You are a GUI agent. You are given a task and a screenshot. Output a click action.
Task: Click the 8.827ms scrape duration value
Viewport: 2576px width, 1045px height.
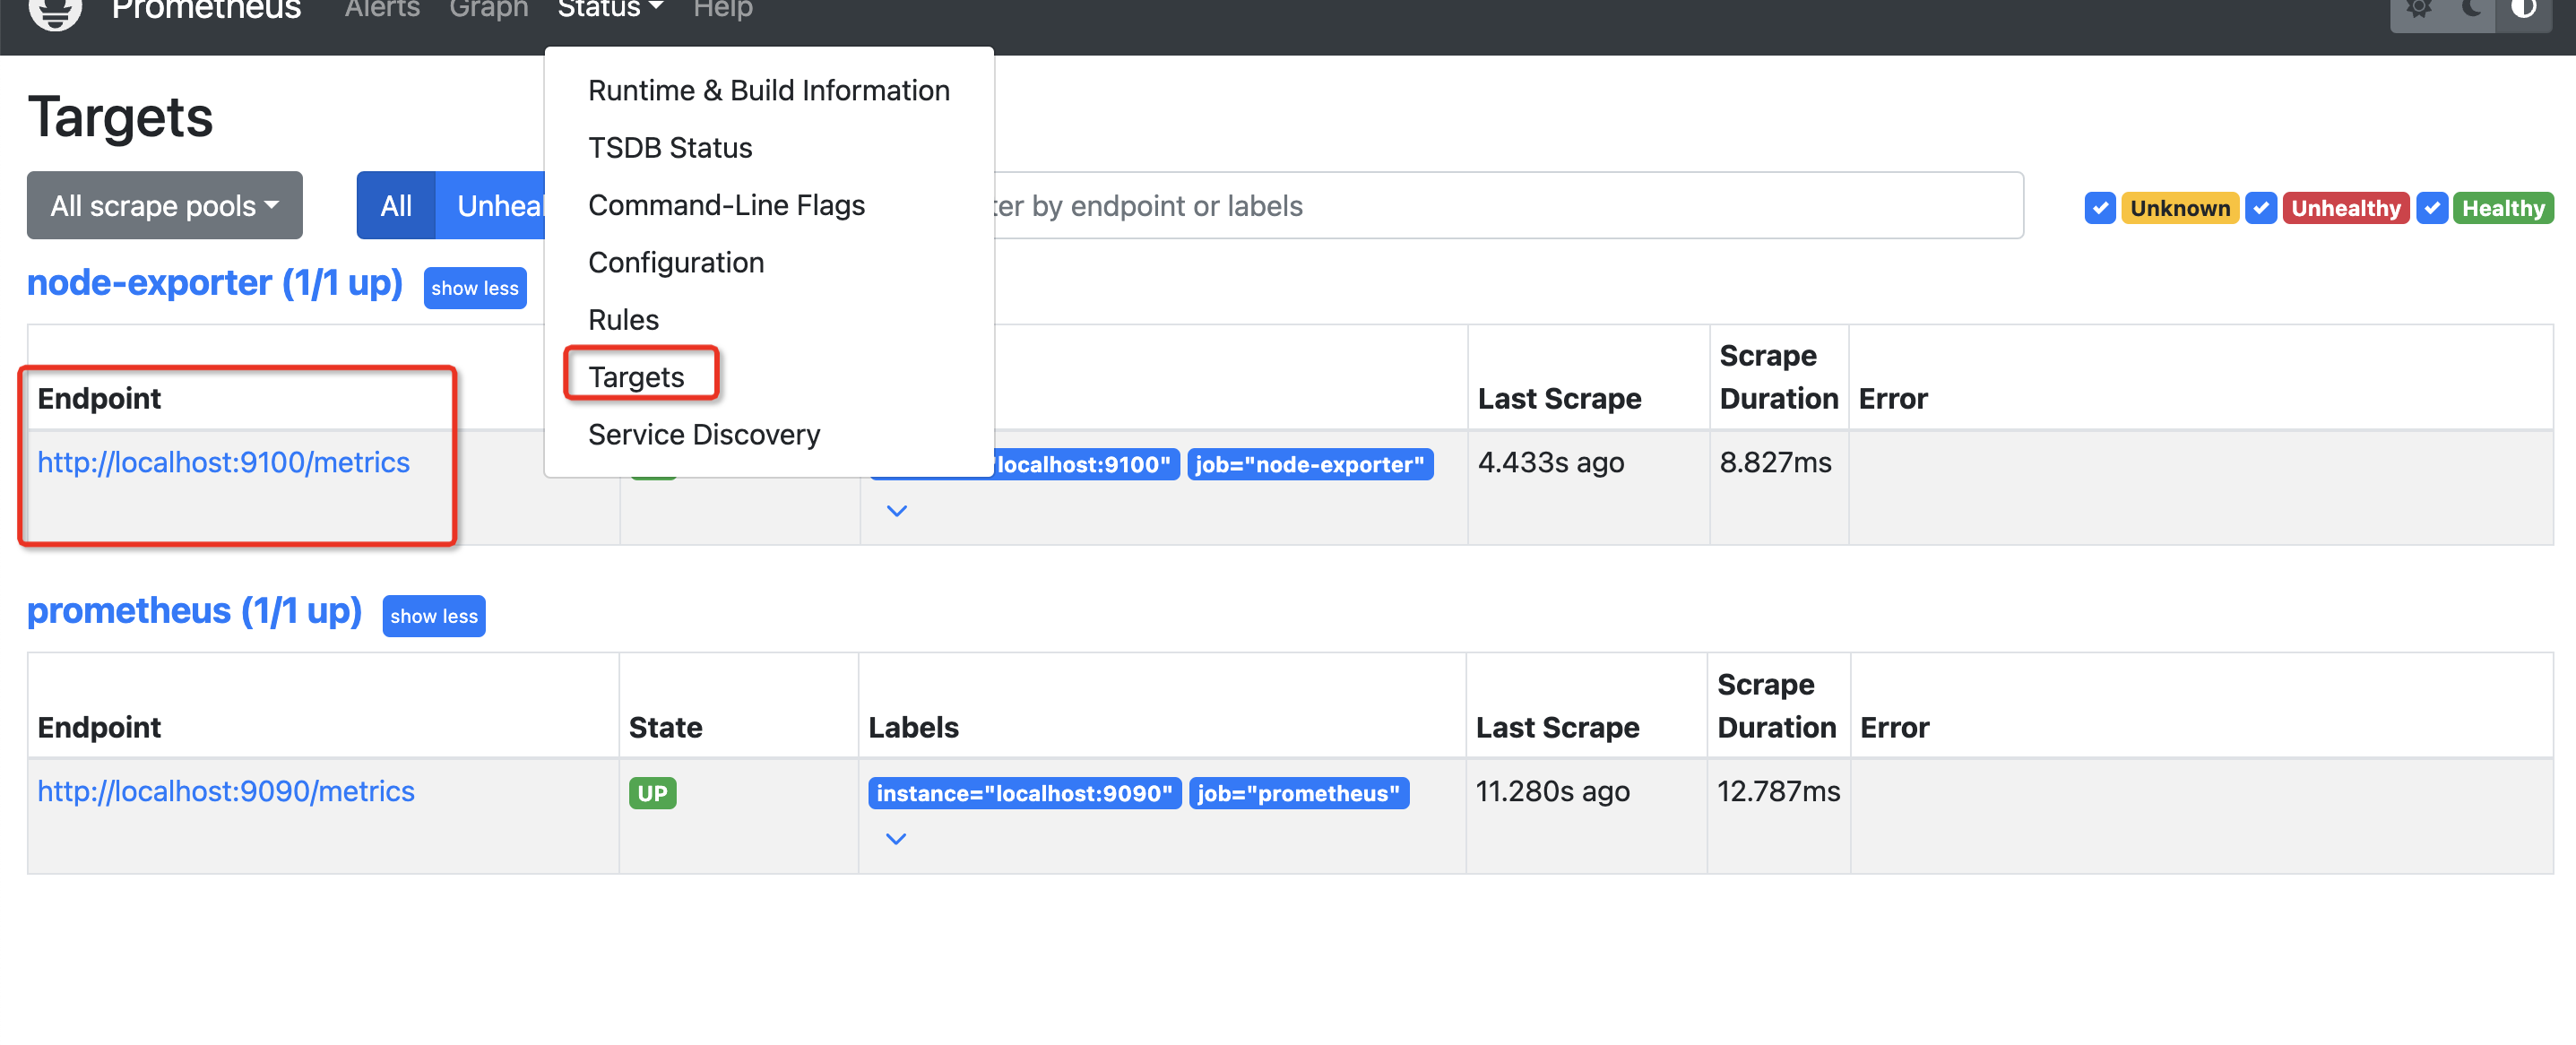tap(1775, 462)
